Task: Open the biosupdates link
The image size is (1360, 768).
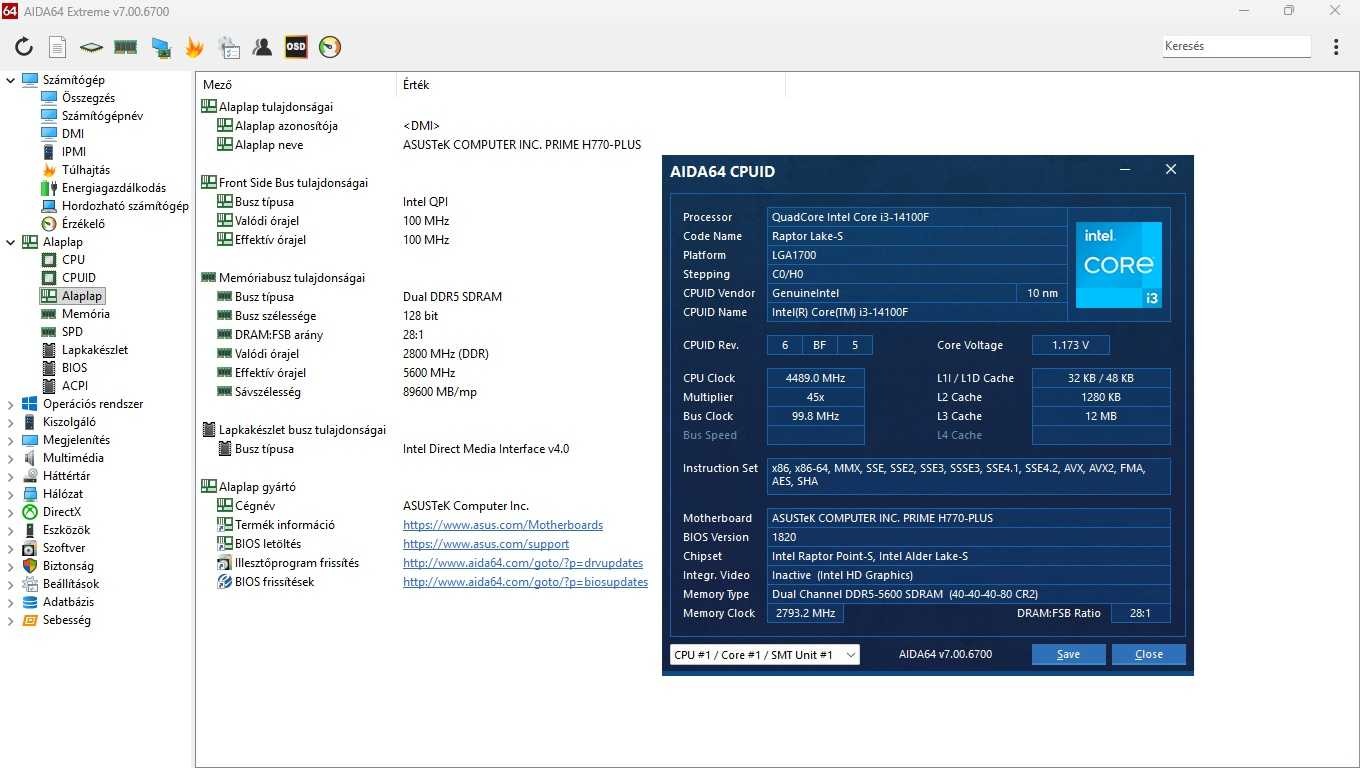Action: click(525, 582)
